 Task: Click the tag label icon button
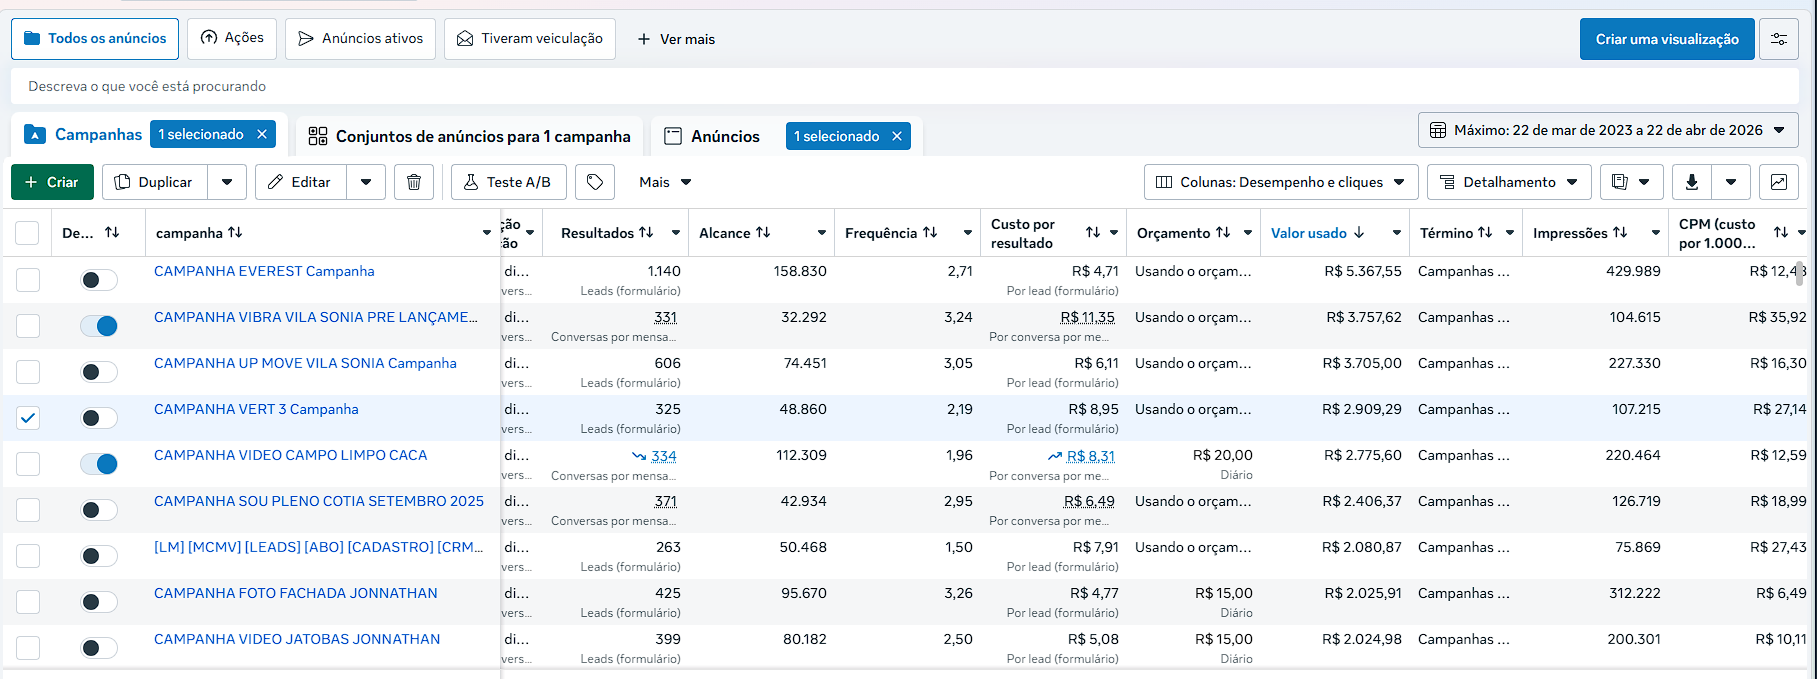coord(595,182)
